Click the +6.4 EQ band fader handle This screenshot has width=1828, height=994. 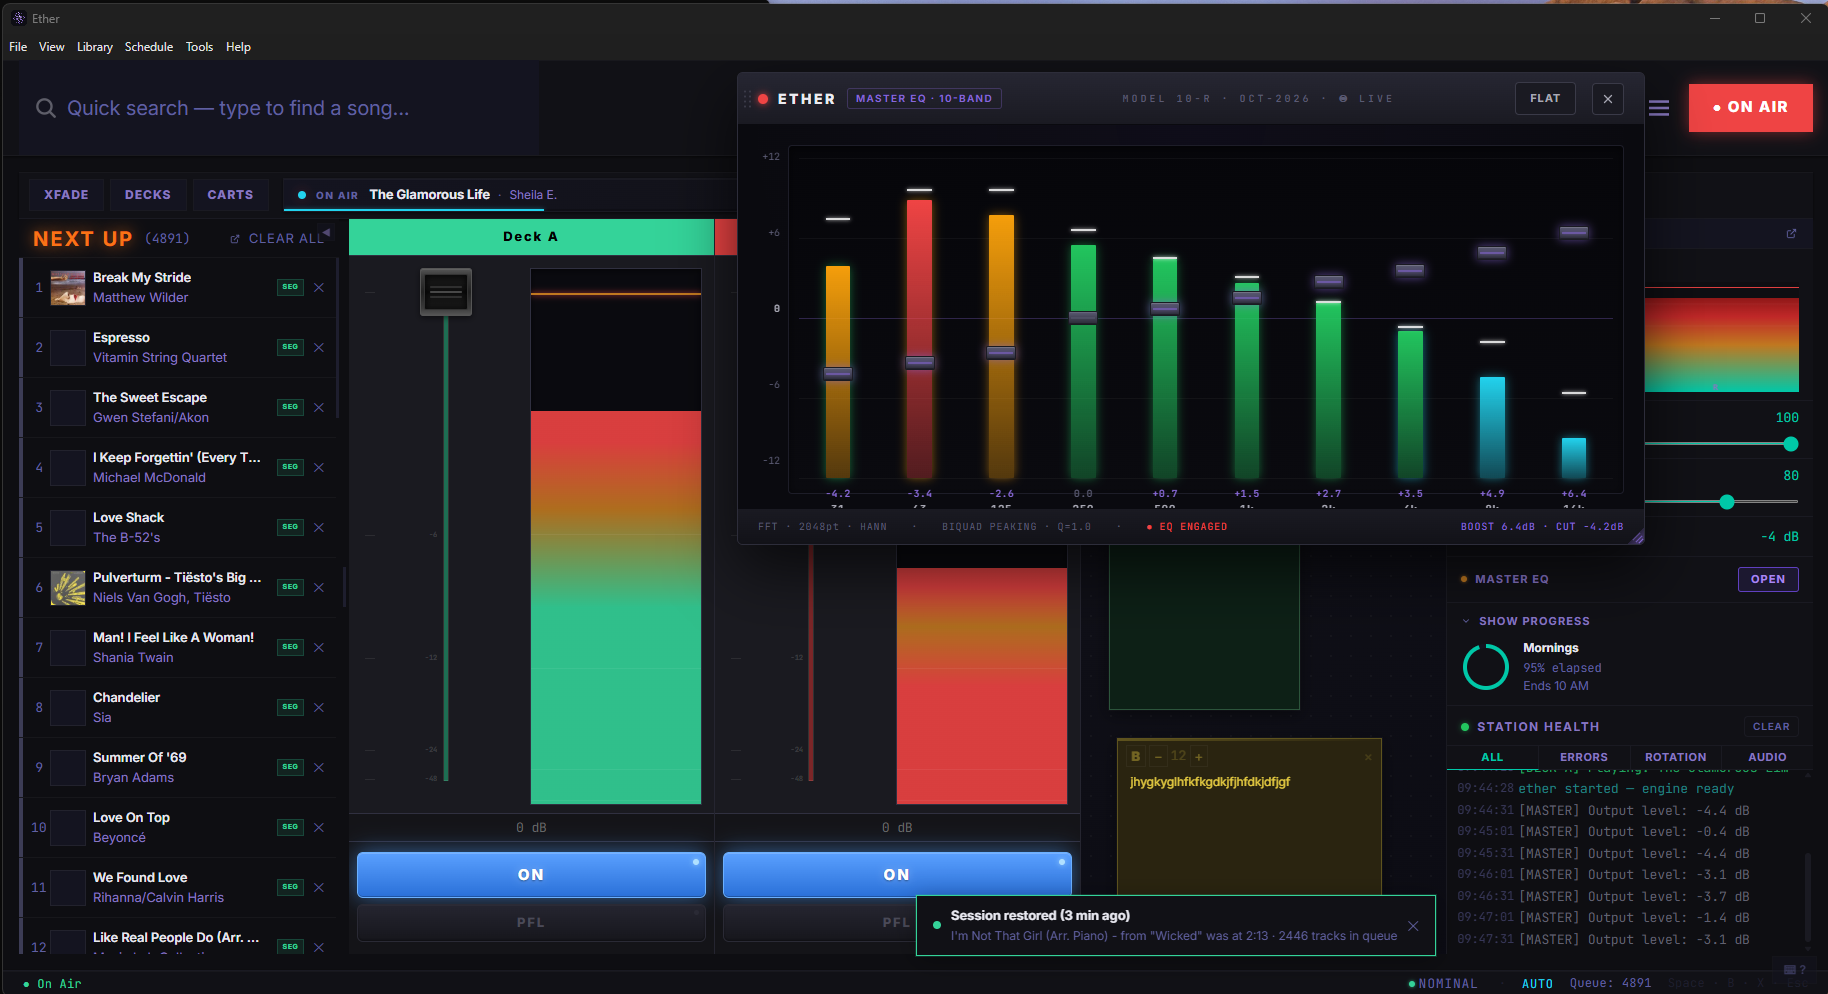1573,233
